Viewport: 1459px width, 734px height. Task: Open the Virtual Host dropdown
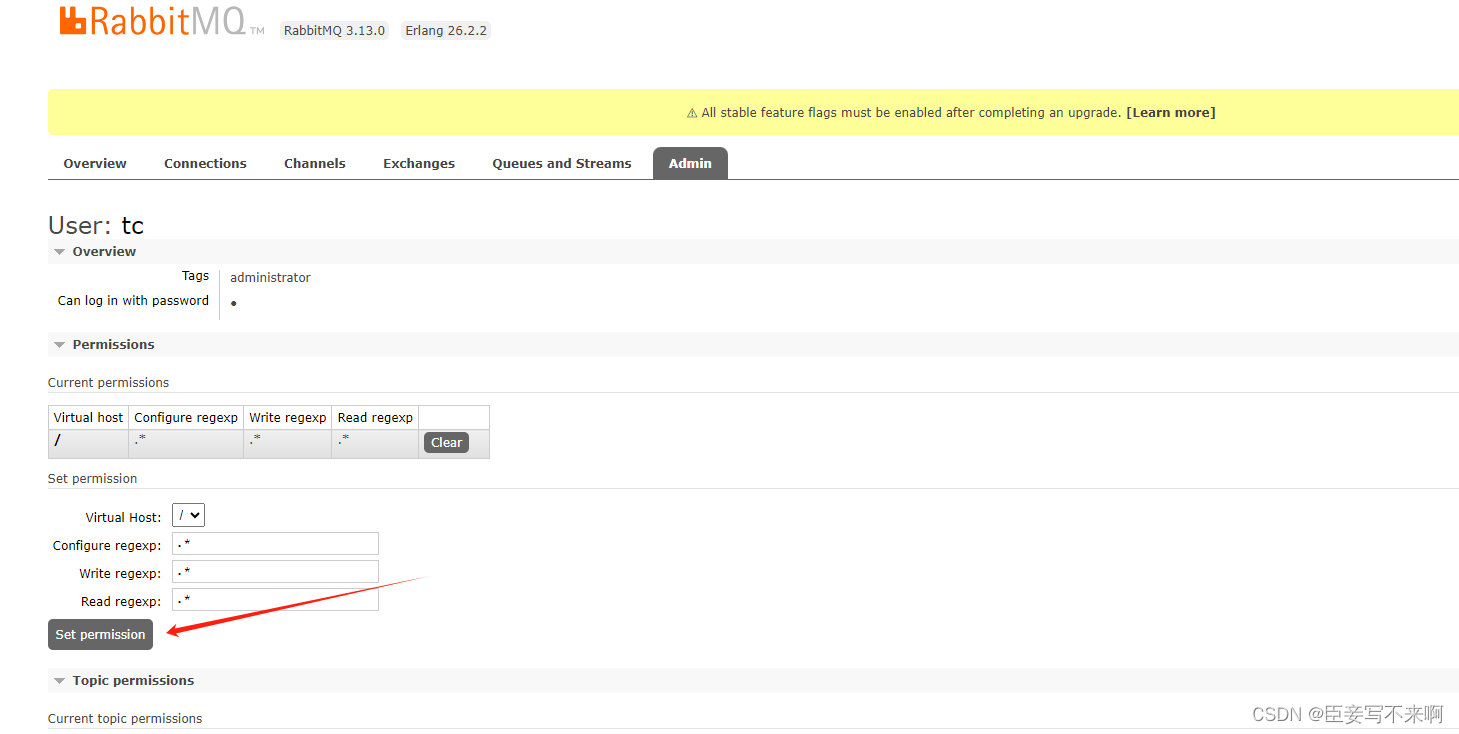point(188,516)
